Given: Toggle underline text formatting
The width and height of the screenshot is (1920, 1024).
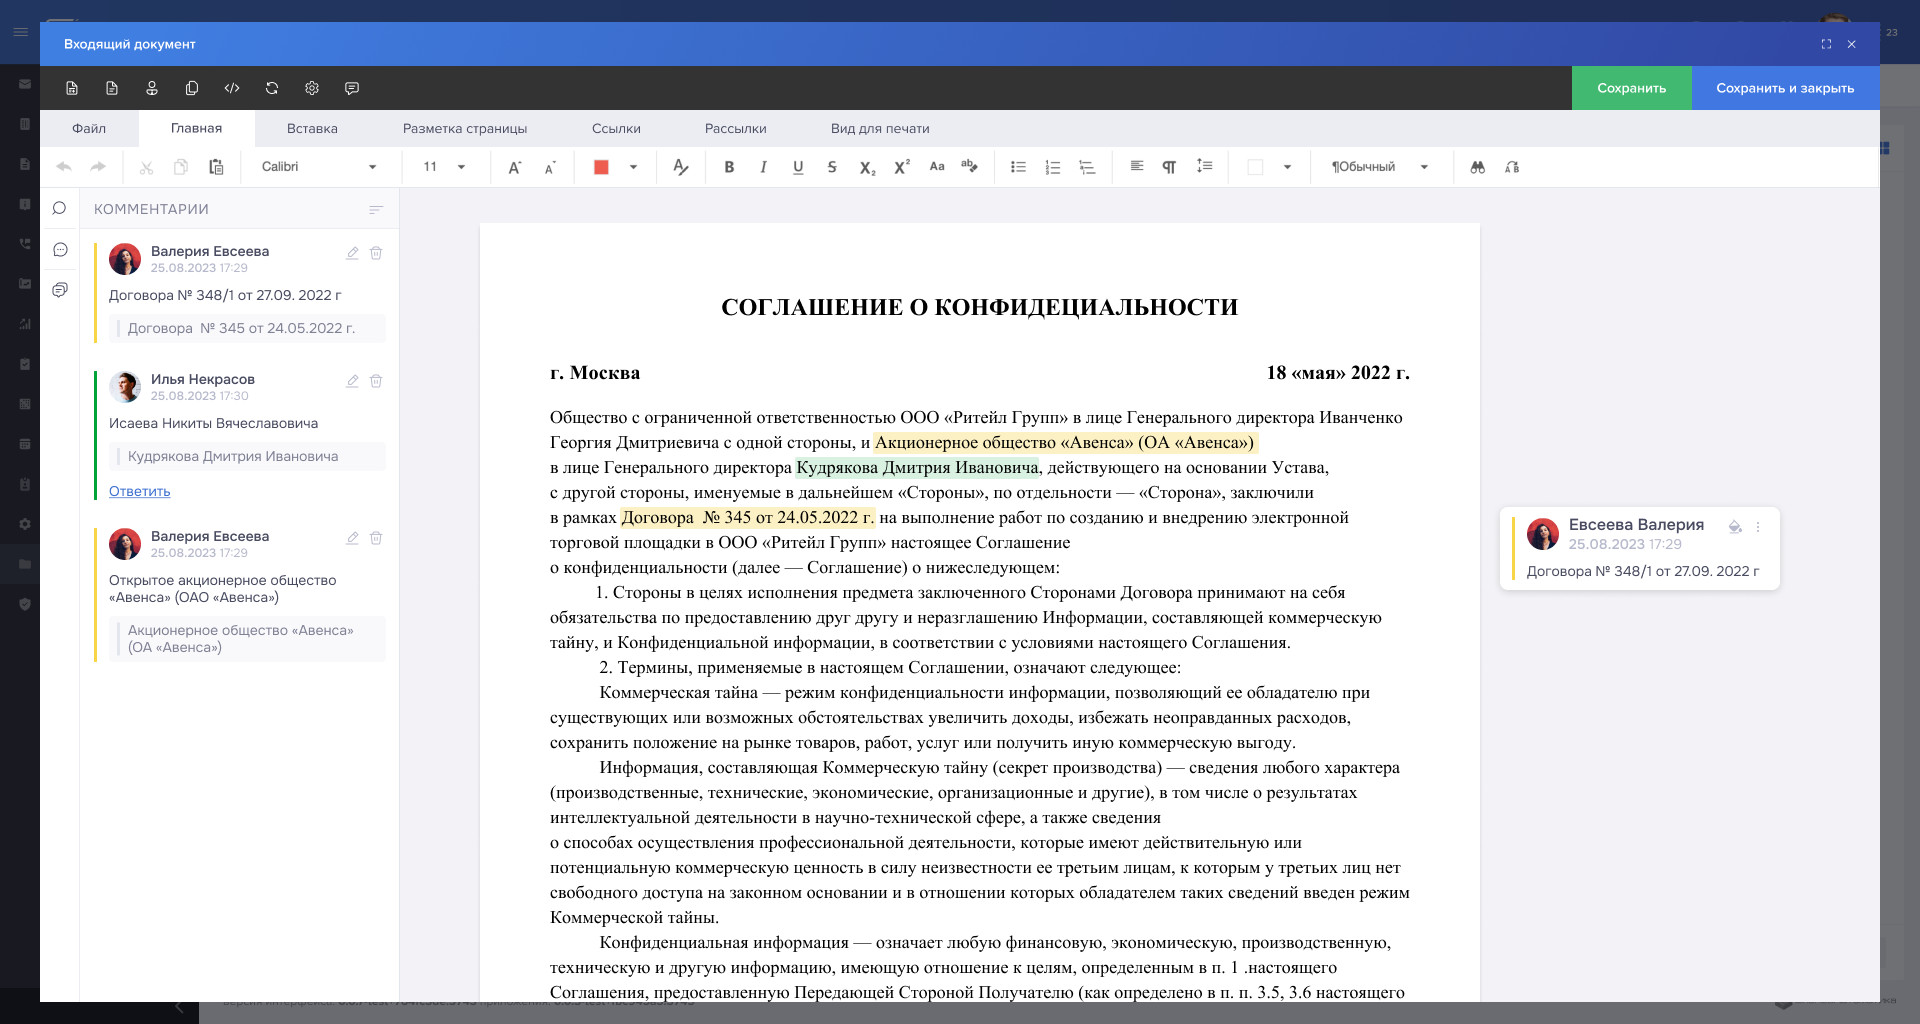Looking at the screenshot, I should click(798, 167).
